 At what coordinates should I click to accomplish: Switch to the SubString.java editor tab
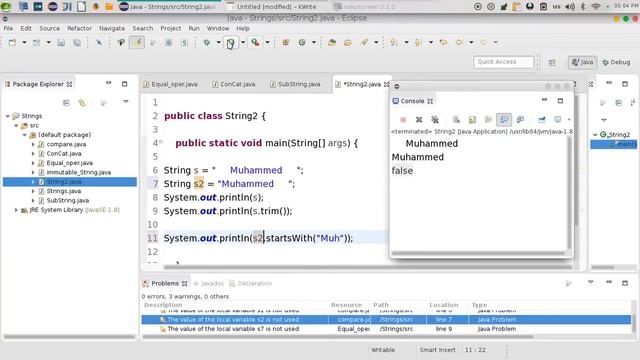(x=295, y=84)
